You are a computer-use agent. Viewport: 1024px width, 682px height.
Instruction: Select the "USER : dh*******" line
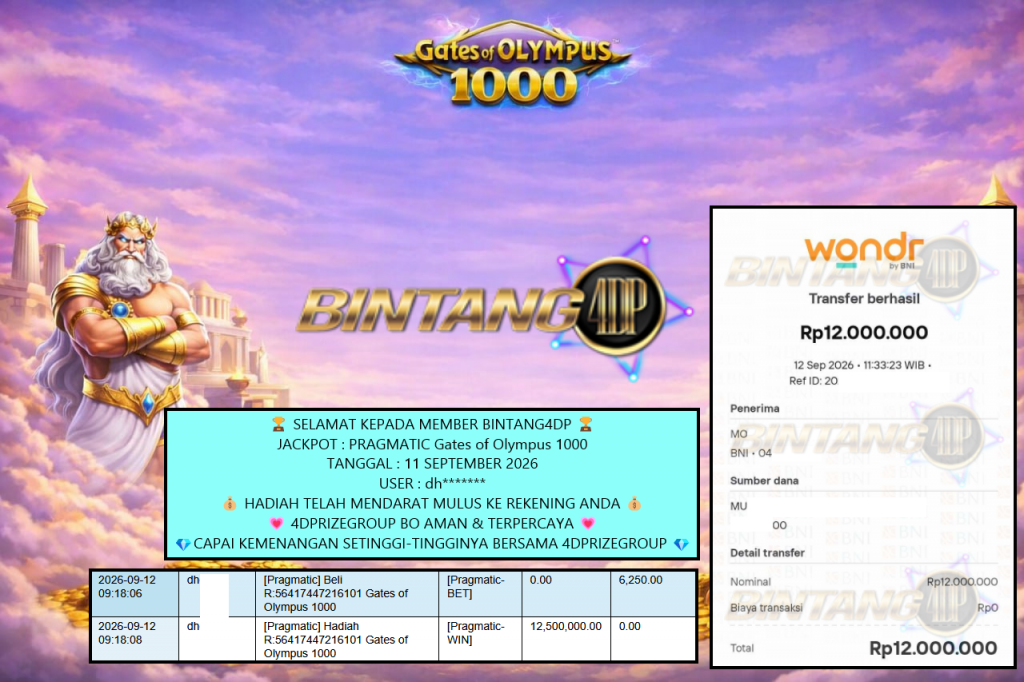[432, 483]
